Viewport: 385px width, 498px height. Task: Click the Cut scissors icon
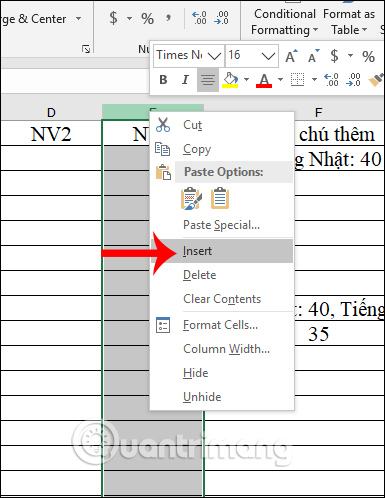click(x=163, y=125)
